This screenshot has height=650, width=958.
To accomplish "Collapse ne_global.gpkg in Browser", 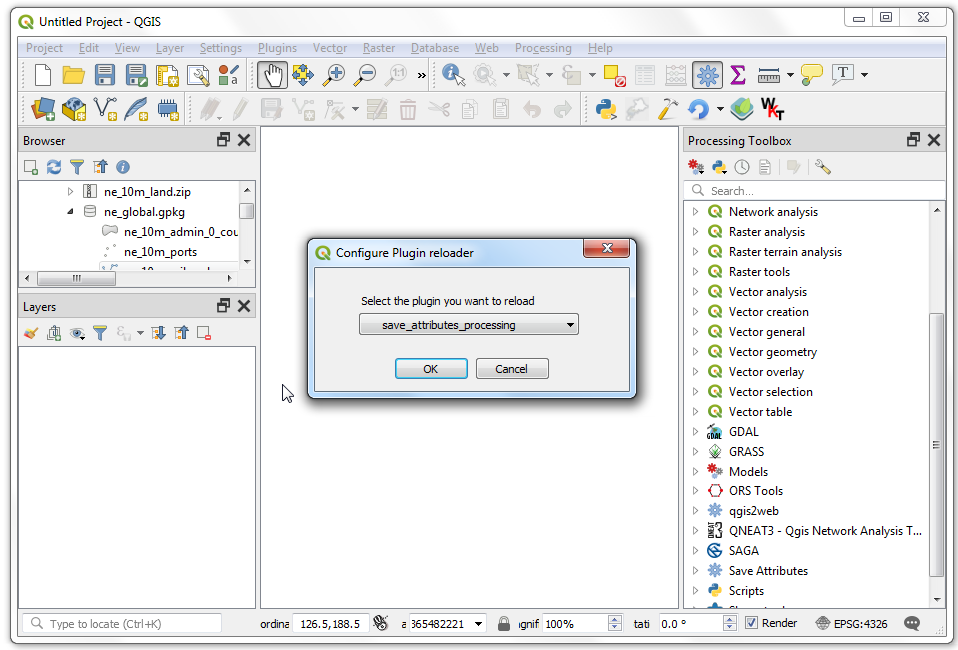I will point(70,211).
